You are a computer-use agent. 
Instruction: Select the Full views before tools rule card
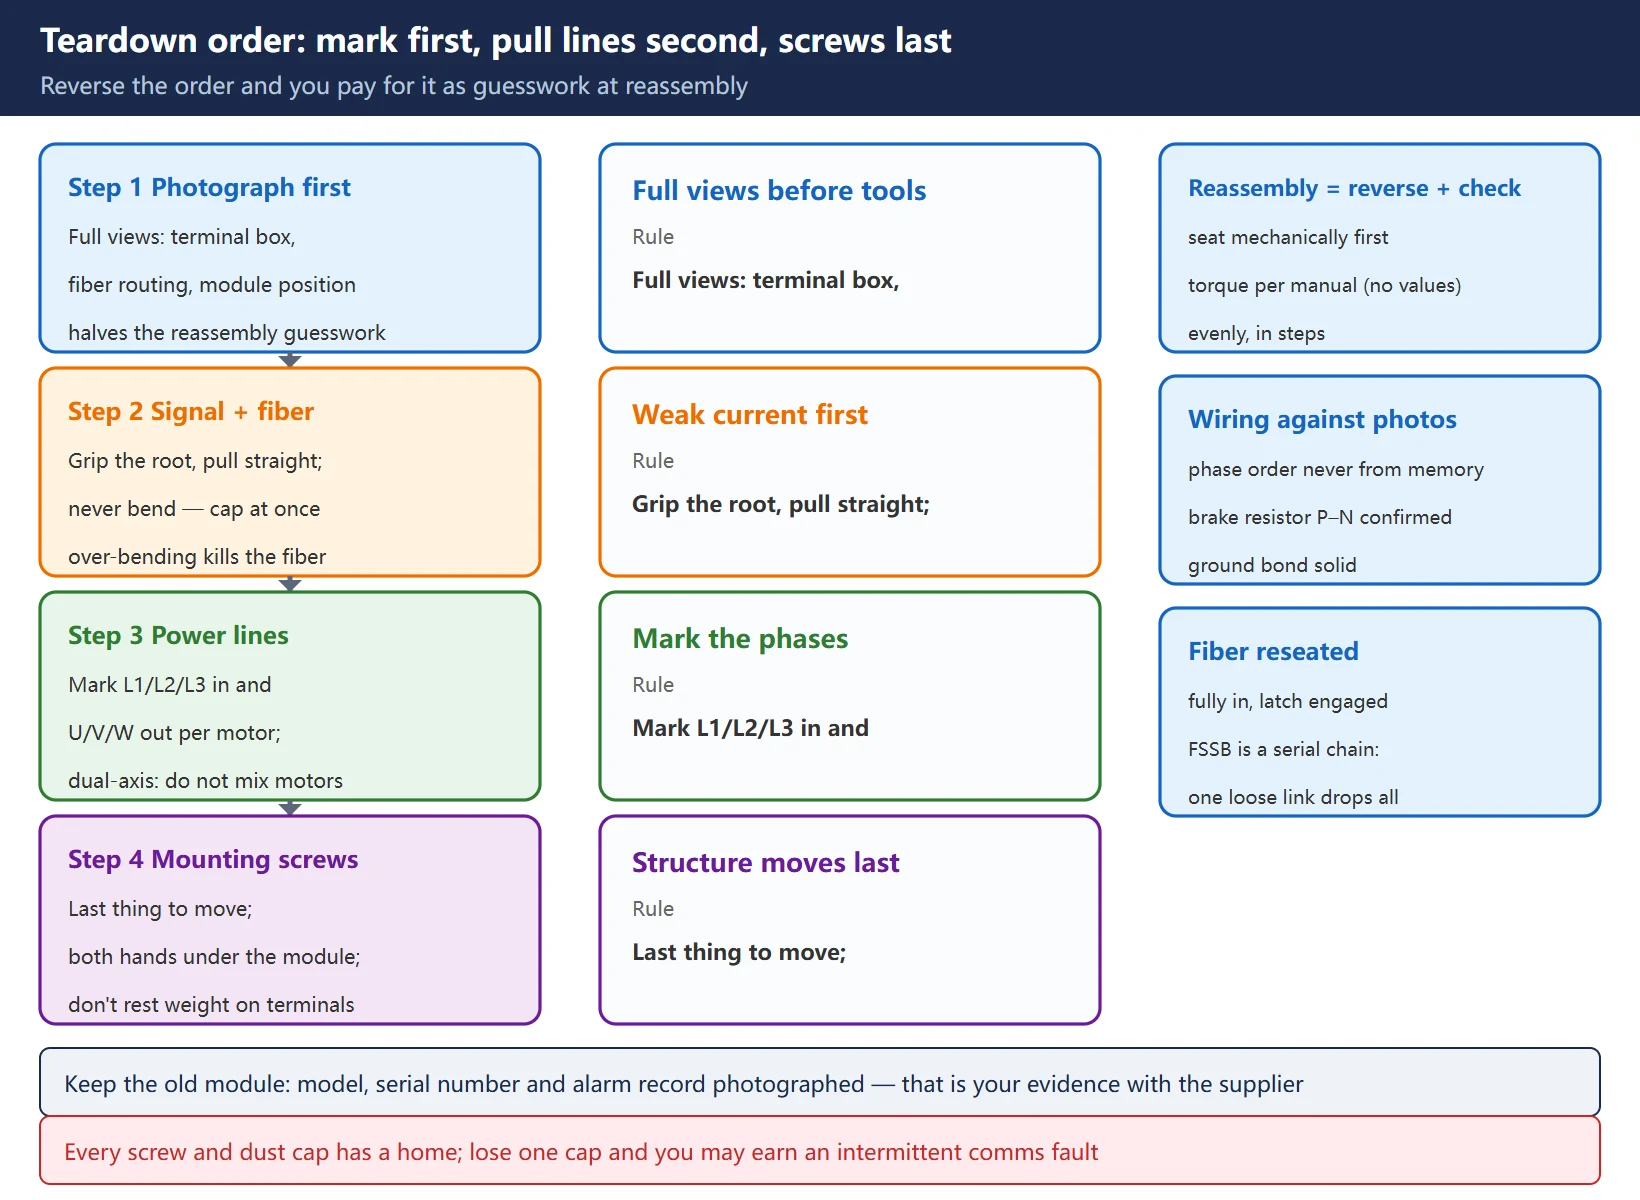pyautogui.click(x=850, y=248)
